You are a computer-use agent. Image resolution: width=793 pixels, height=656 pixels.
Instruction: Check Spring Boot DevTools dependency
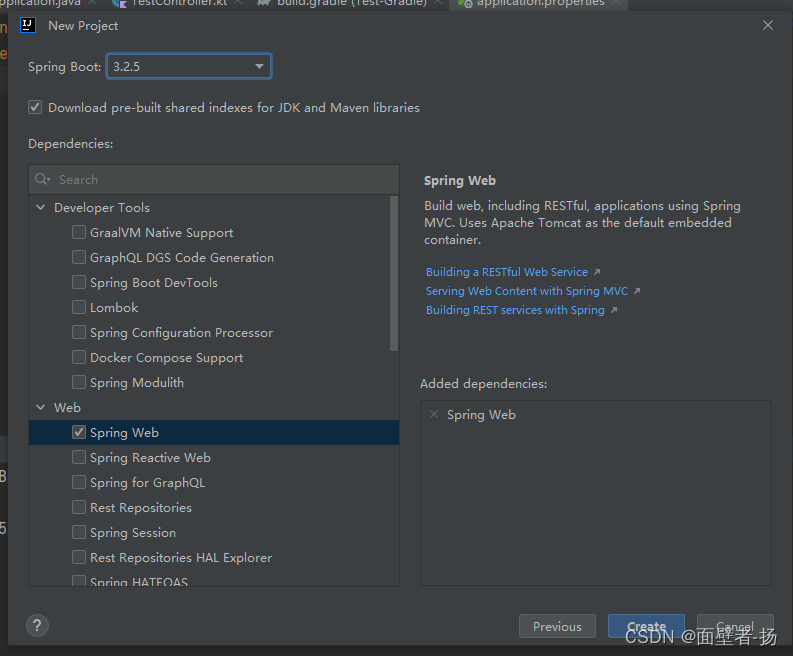coord(79,282)
